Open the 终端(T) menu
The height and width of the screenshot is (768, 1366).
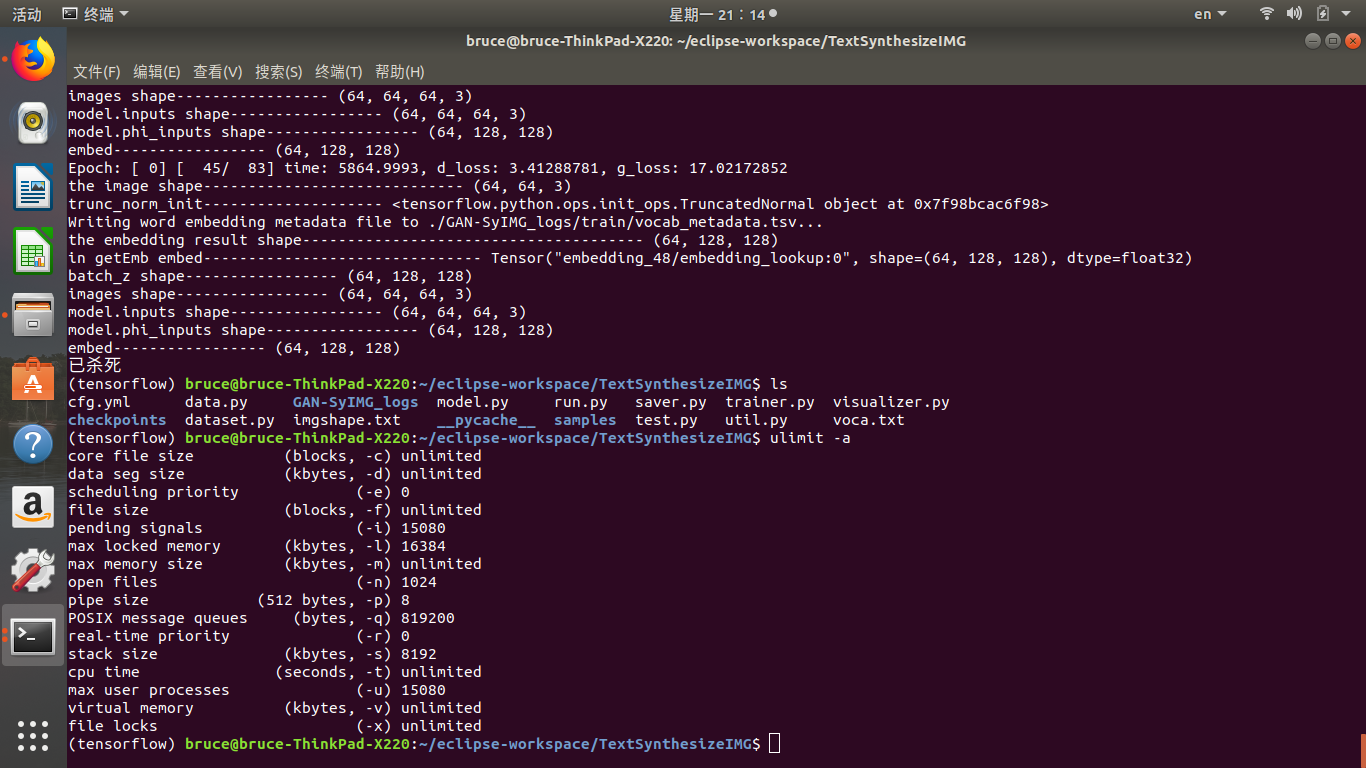(x=339, y=72)
